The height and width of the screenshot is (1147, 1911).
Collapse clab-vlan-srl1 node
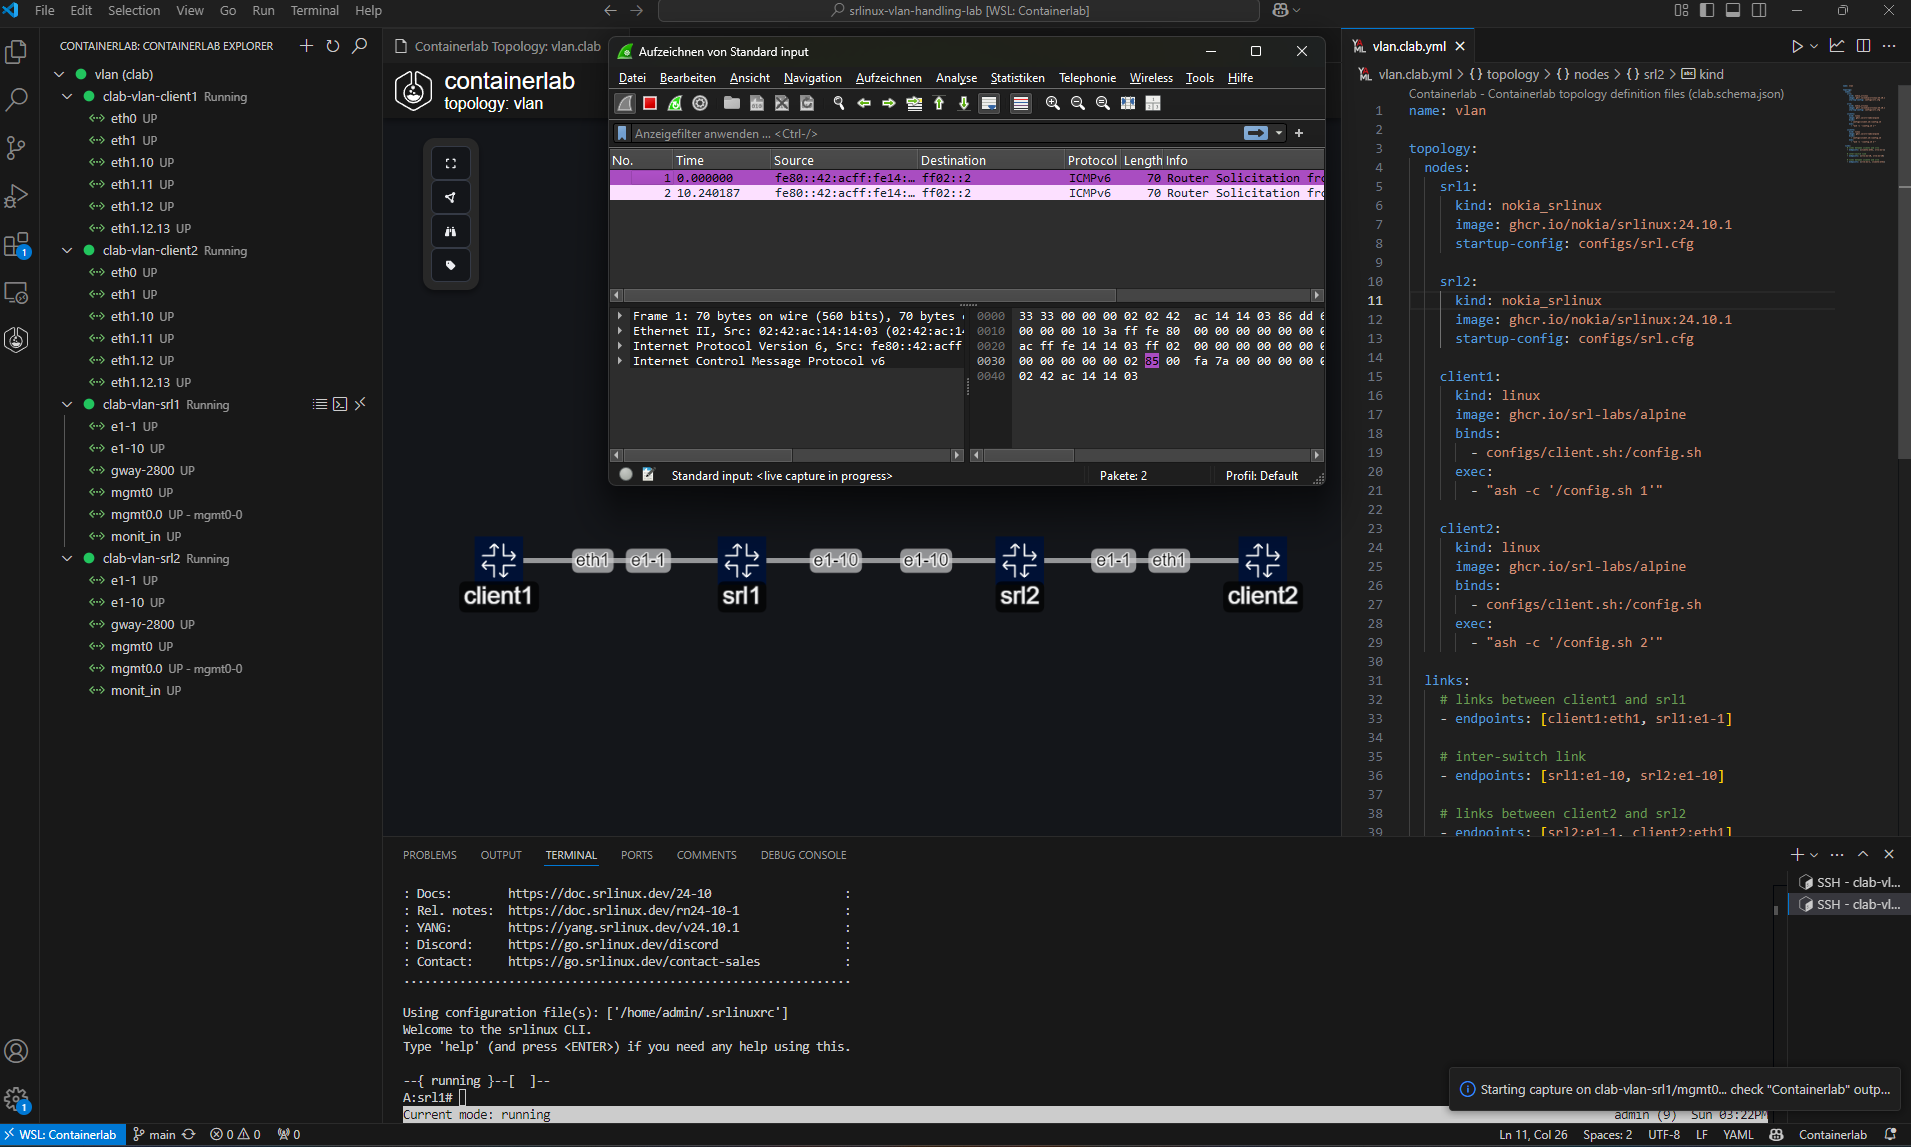[x=67, y=404]
